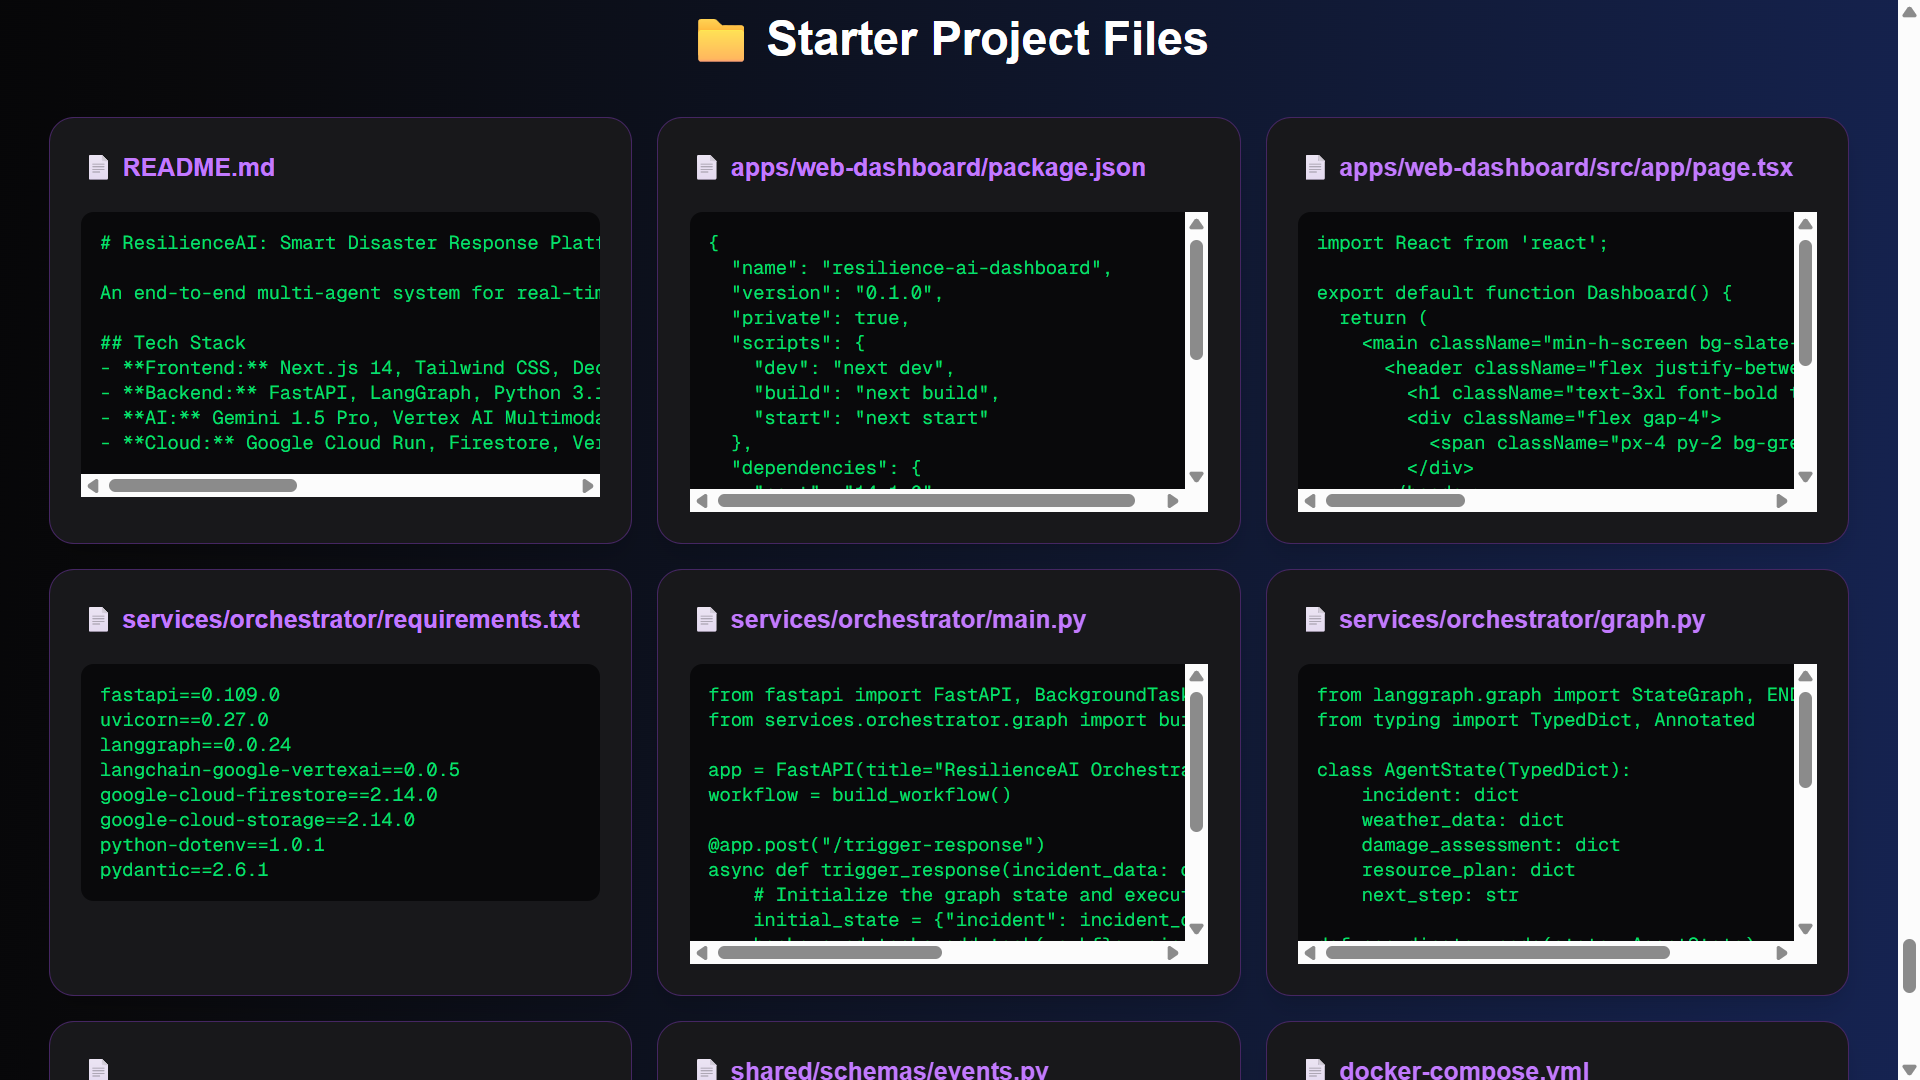Click '@app.post("/trigger-response")' line in main.py
The width and height of the screenshot is (1920, 1080).
point(876,845)
